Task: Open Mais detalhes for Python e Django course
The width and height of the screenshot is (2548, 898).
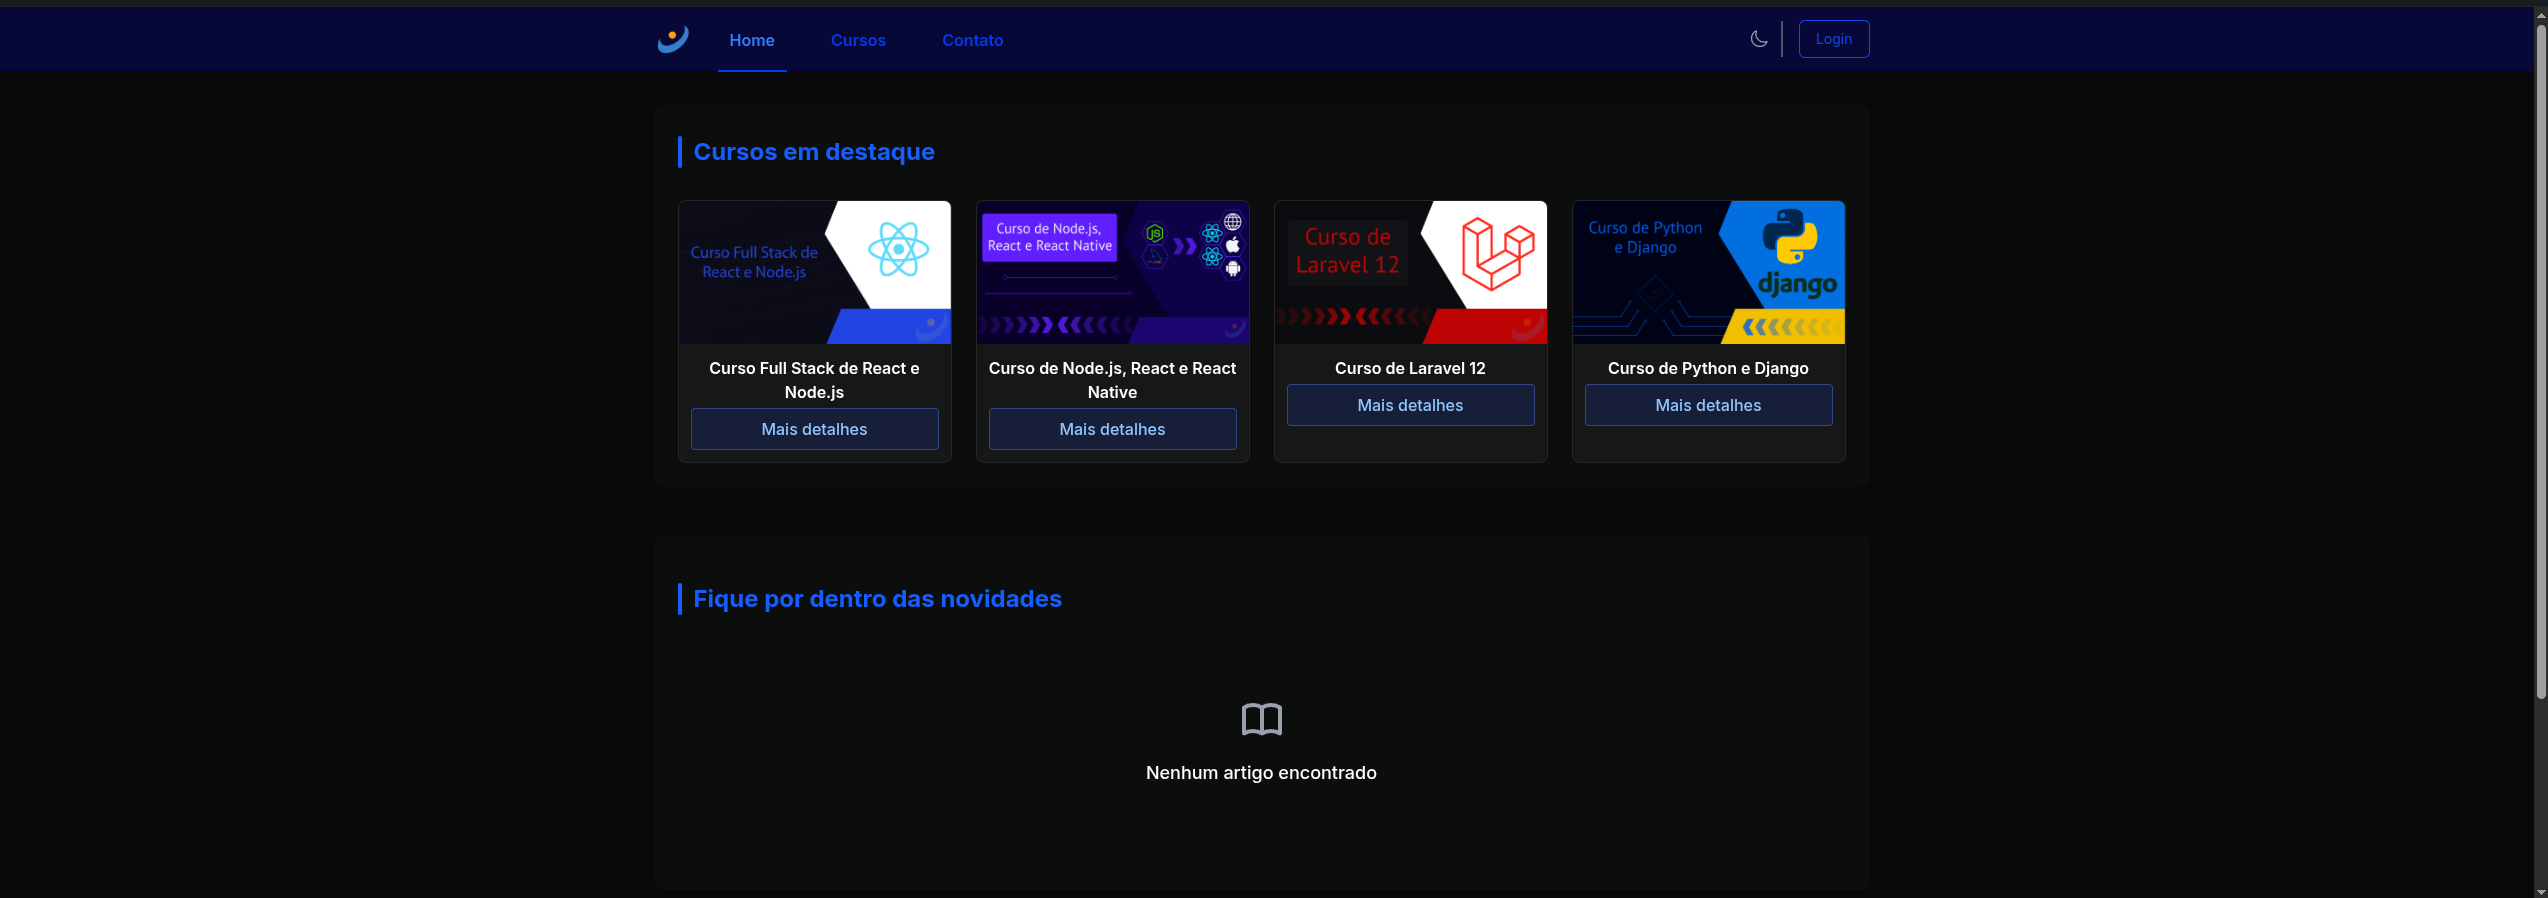Action: pos(1708,405)
